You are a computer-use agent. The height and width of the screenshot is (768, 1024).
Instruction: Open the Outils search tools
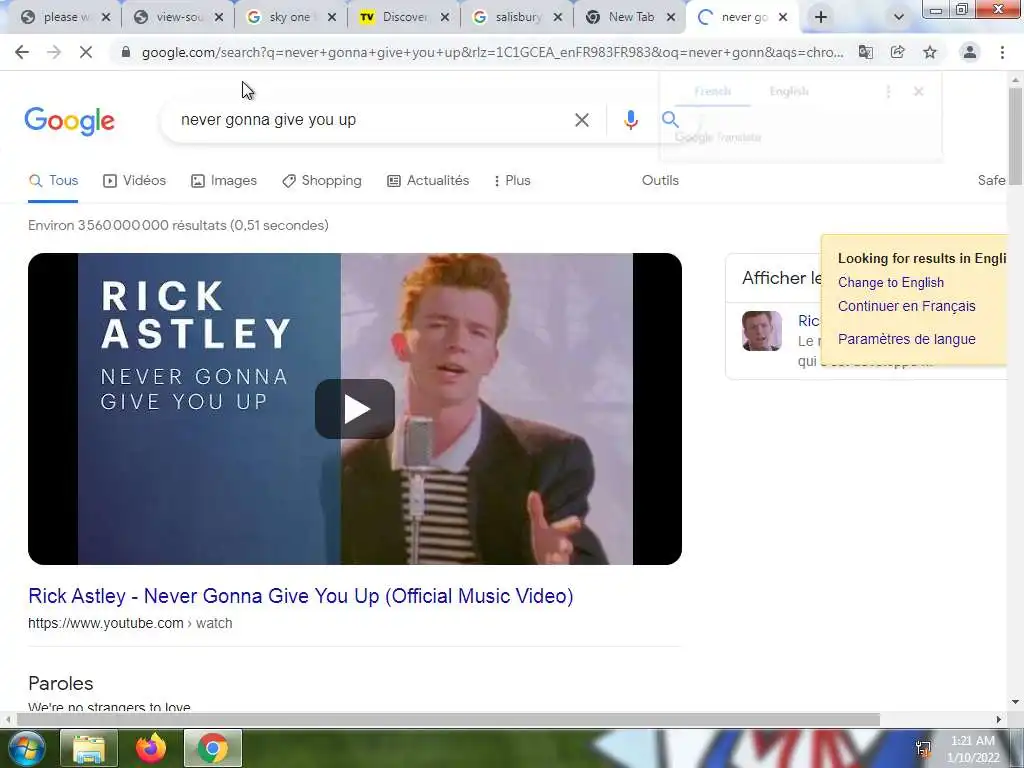[x=660, y=181]
